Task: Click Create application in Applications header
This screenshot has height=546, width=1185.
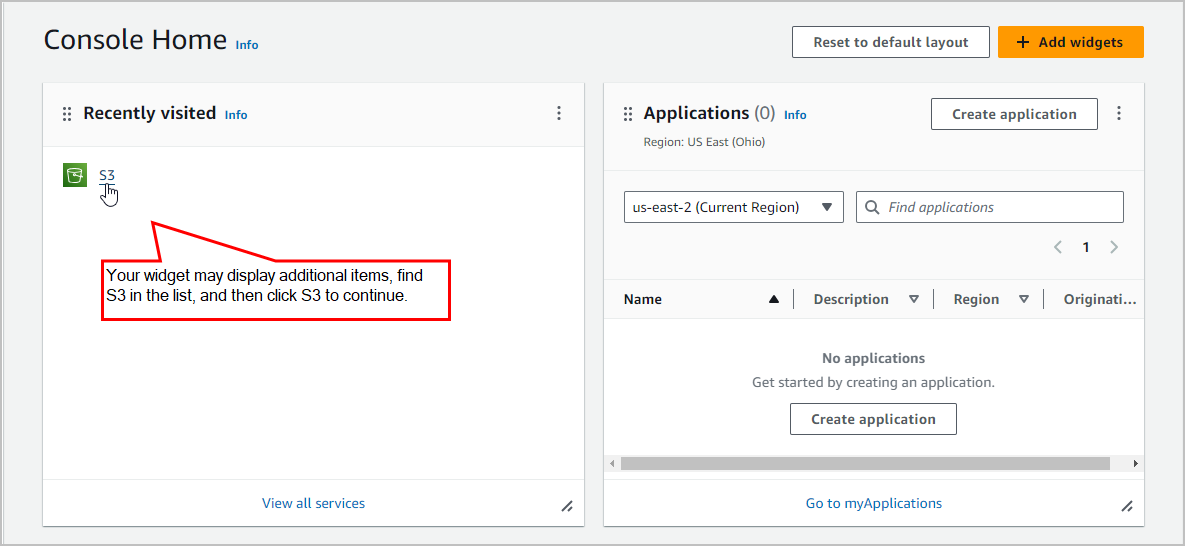Action: coord(1014,114)
